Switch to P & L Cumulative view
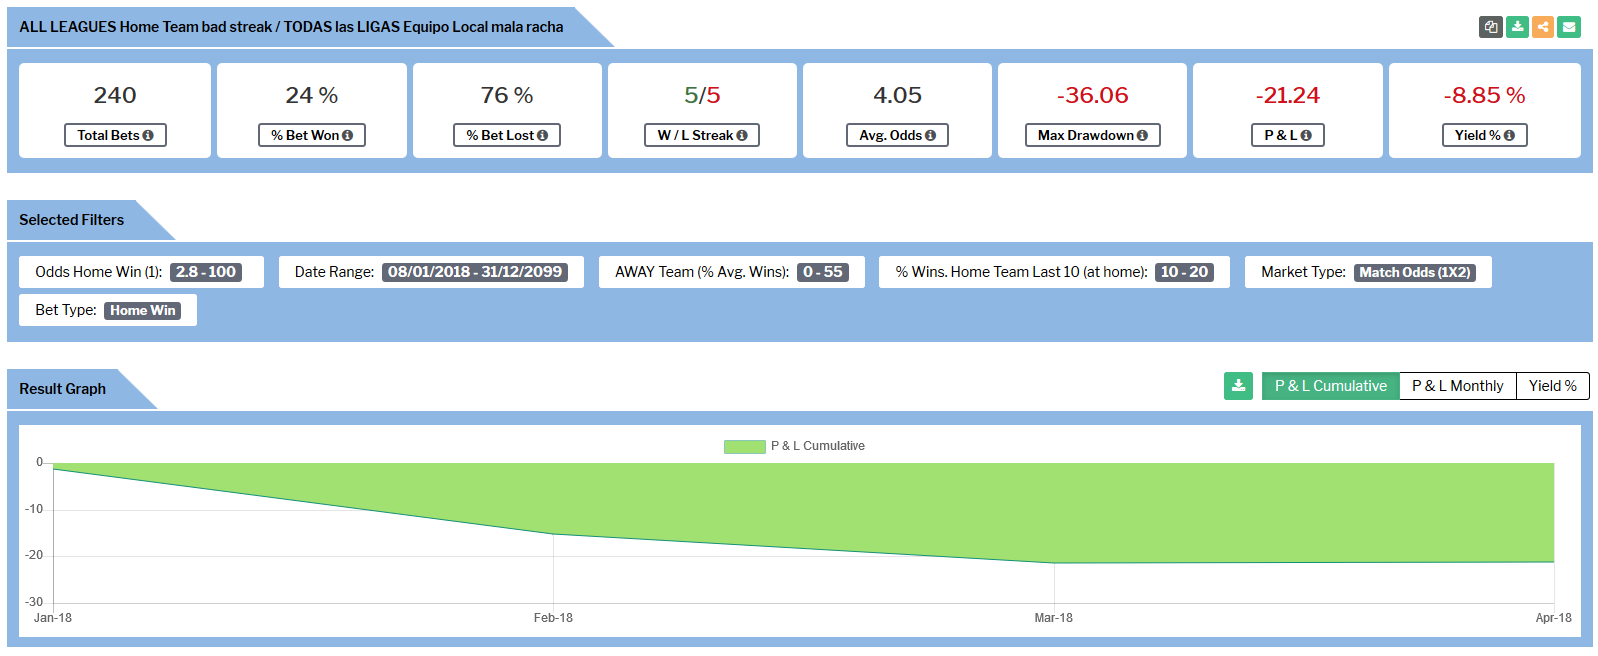Viewport: 1598px width, 656px height. tap(1330, 386)
